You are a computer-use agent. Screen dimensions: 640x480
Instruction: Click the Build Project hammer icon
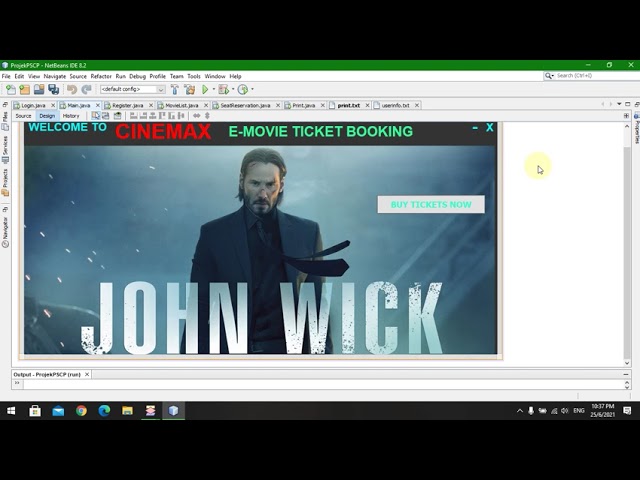coord(175,89)
